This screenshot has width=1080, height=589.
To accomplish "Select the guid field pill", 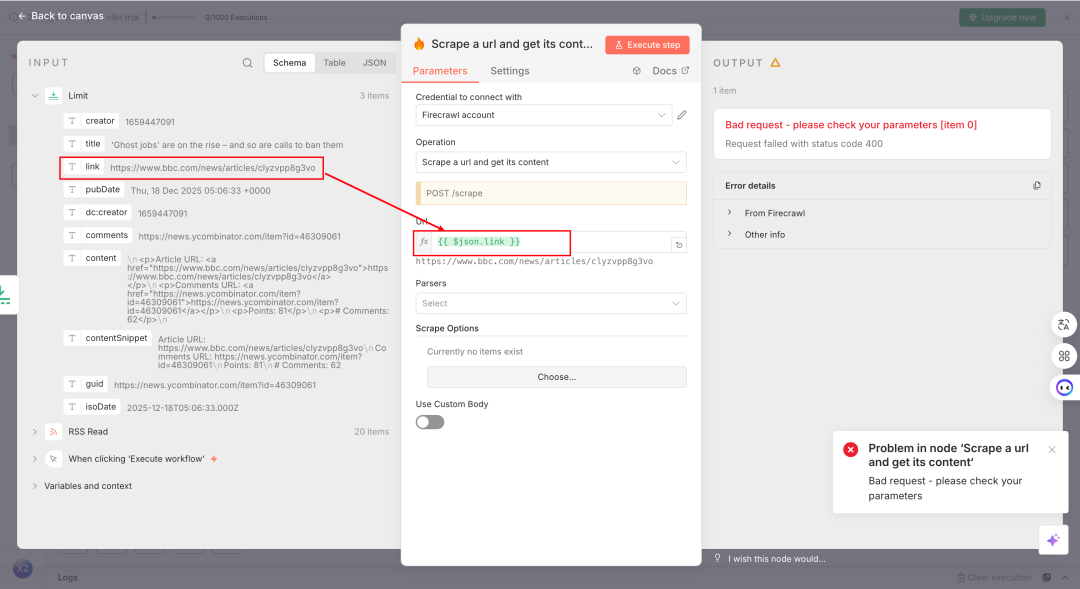I will click(x=86, y=384).
